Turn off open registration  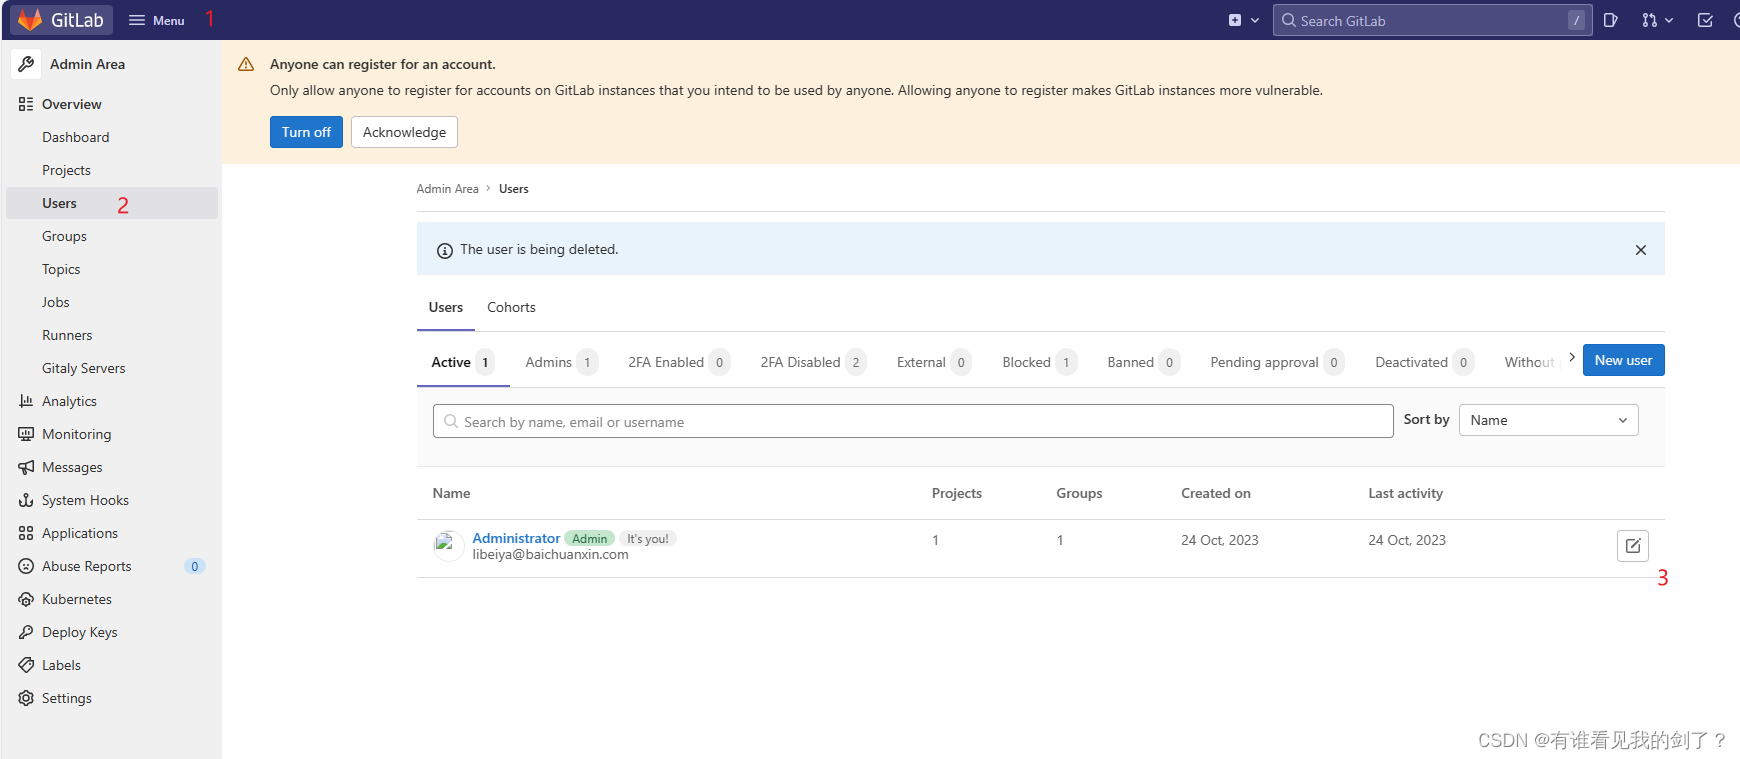click(x=306, y=132)
